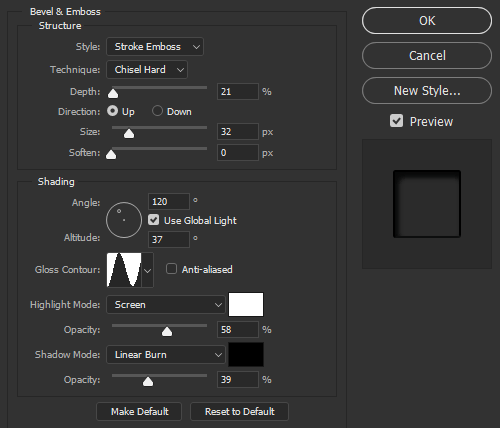The image size is (500, 428).
Task: Click the Highlight Opacity field showing 58
Action: pos(238,330)
